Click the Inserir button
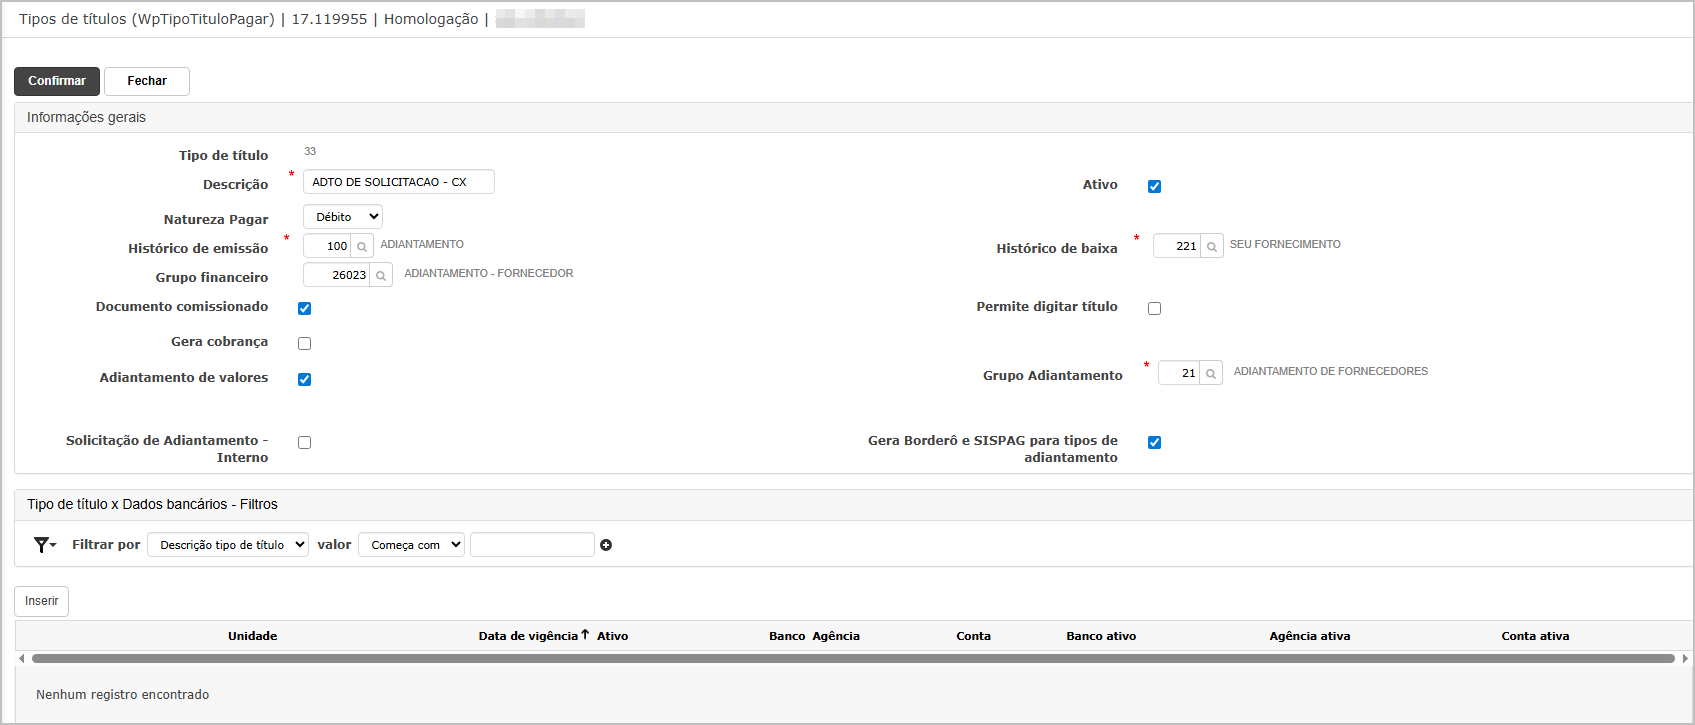Image resolution: width=1695 pixels, height=725 pixels. [x=41, y=601]
